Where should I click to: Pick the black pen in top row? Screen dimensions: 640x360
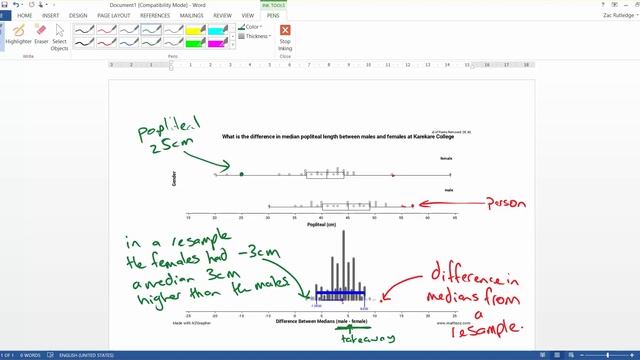(x=84, y=29)
